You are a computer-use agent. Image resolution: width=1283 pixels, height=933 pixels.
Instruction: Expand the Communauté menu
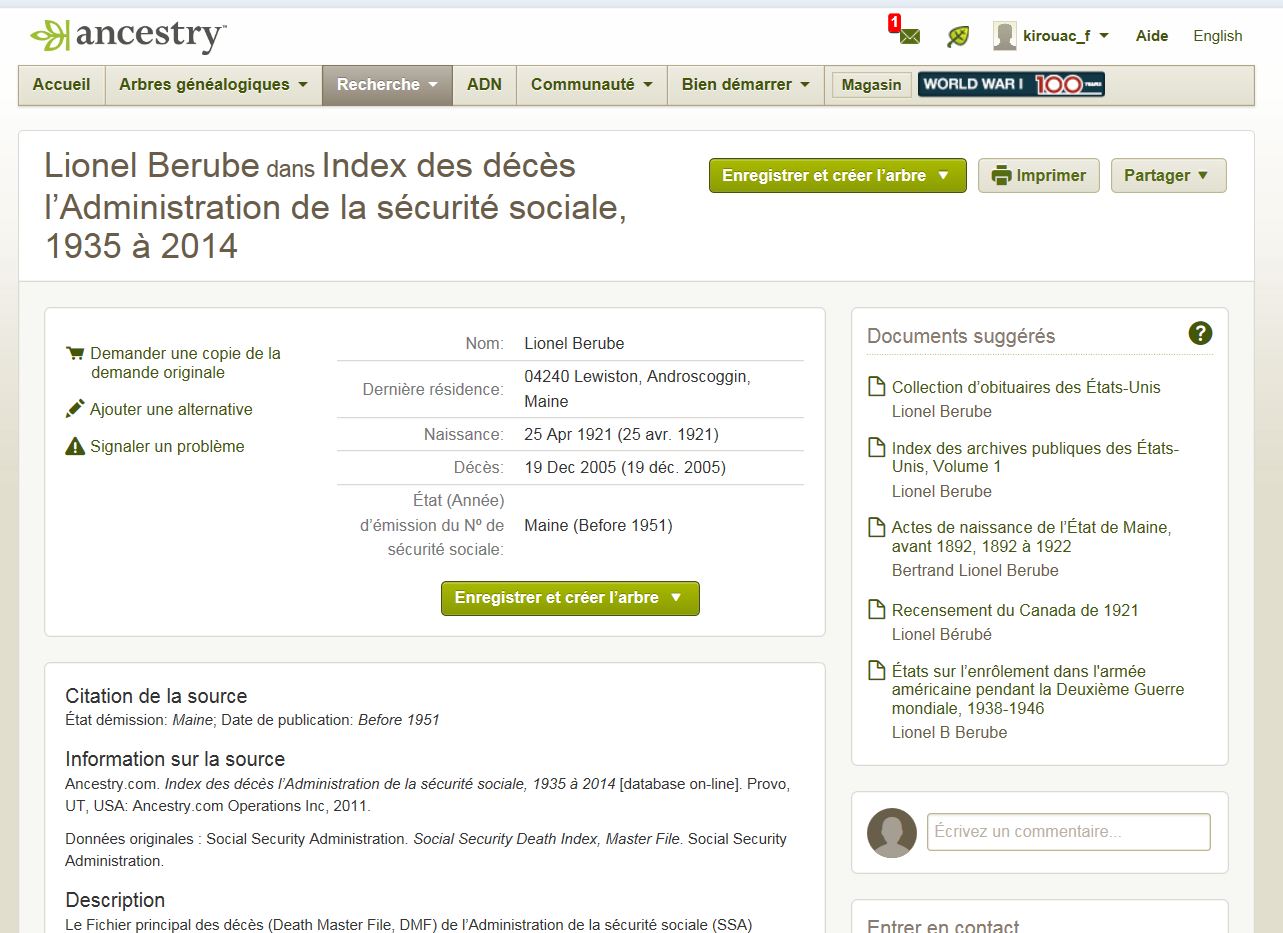[591, 85]
